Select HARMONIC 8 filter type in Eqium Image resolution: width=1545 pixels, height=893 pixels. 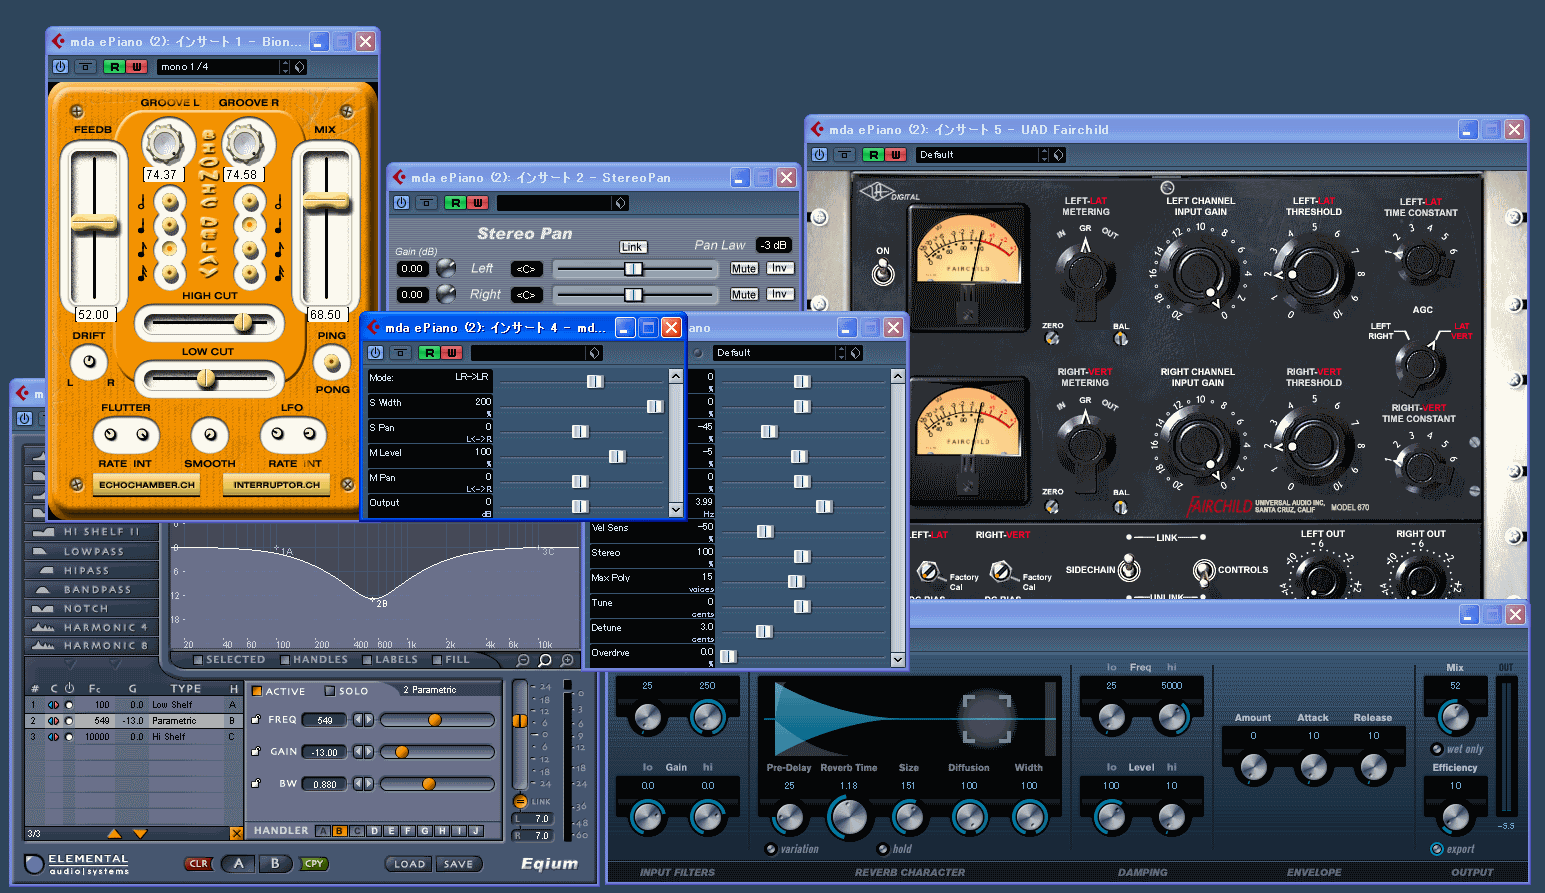[x=91, y=645]
